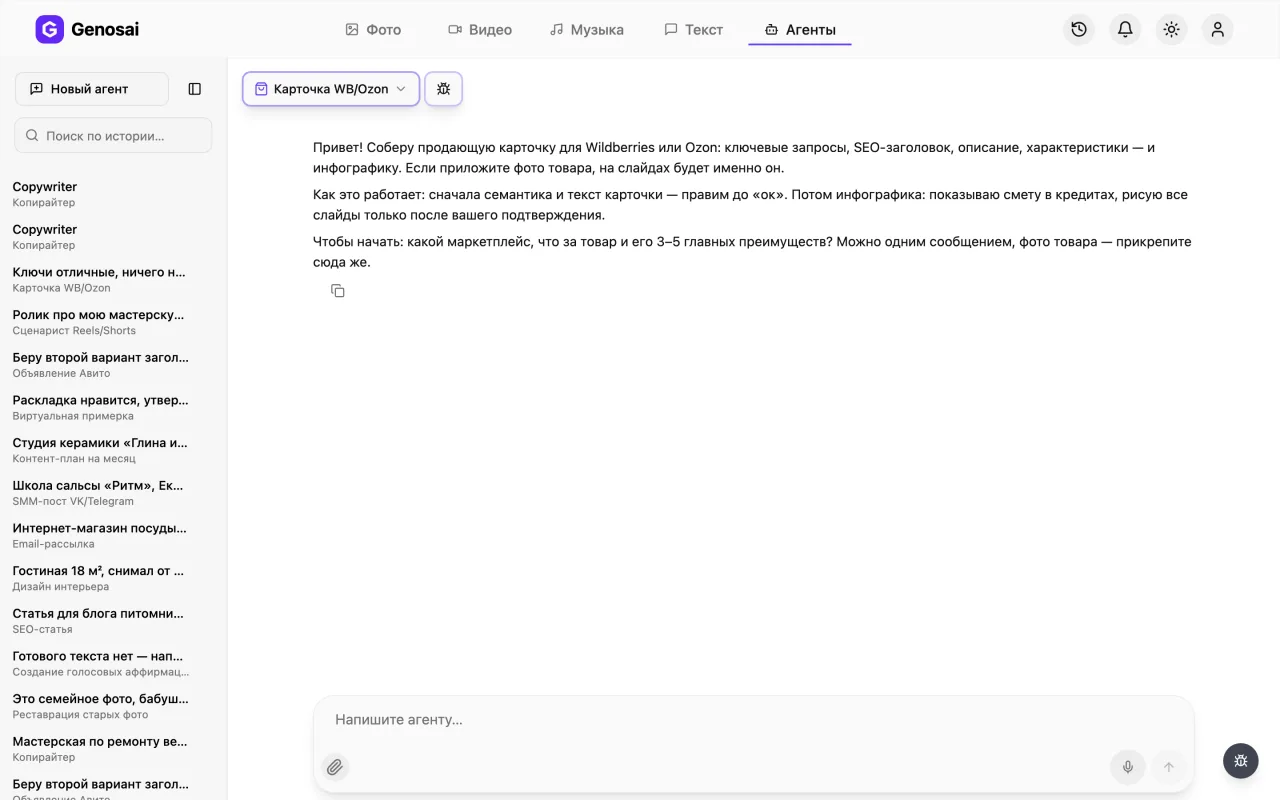1280x800 pixels.
Task: Click the floating dark bug button
Action: pos(1241,761)
